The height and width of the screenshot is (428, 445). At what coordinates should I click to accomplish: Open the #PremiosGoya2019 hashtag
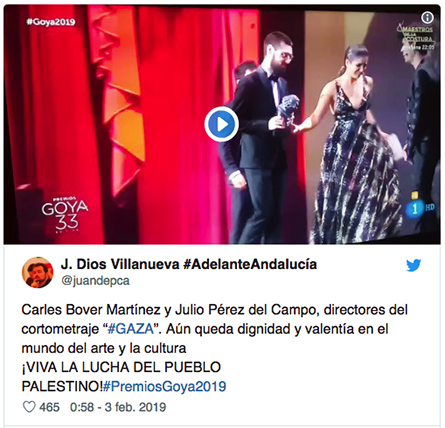pyautogui.click(x=165, y=386)
